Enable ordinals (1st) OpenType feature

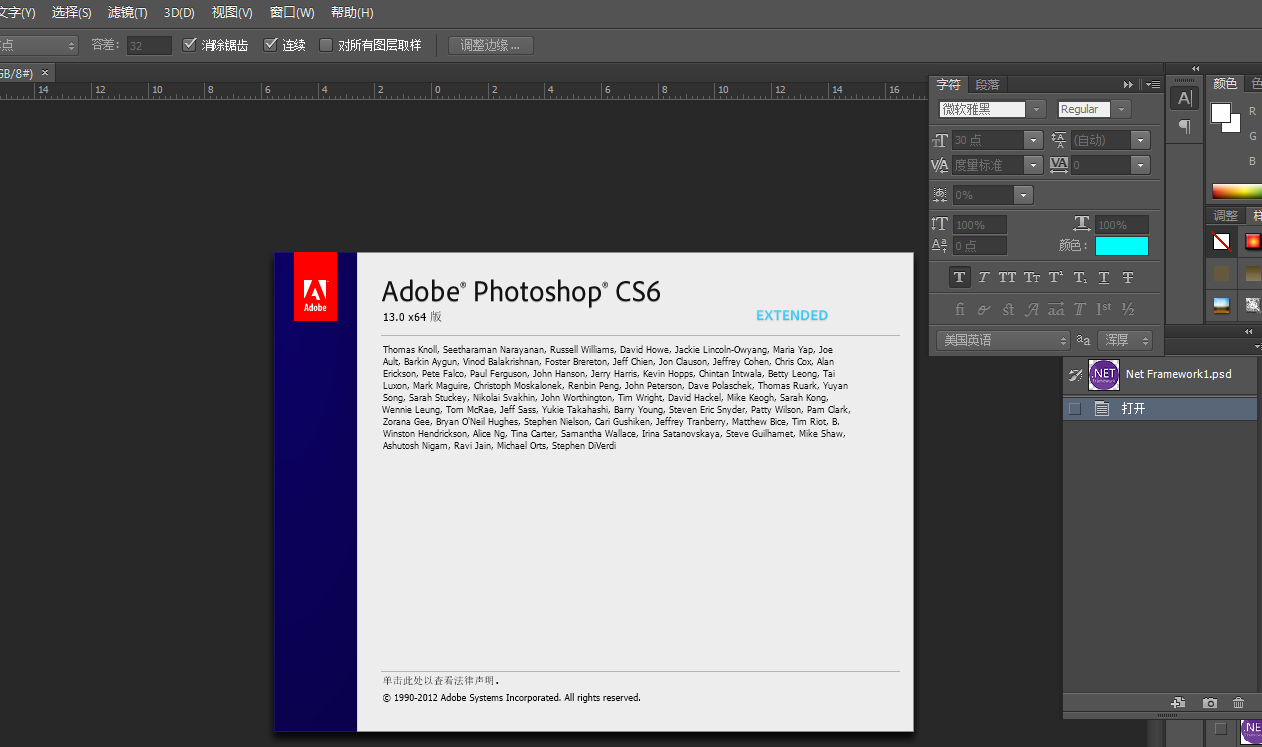pos(1104,309)
